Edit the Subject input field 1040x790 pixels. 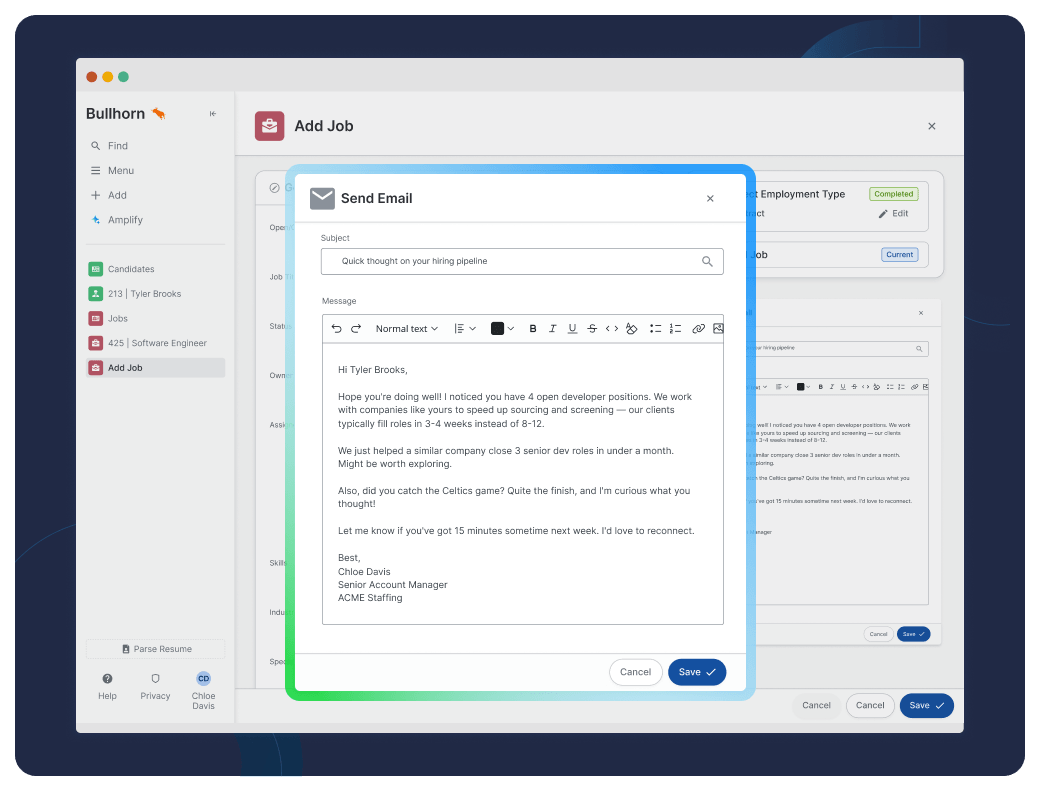pyautogui.click(x=522, y=261)
